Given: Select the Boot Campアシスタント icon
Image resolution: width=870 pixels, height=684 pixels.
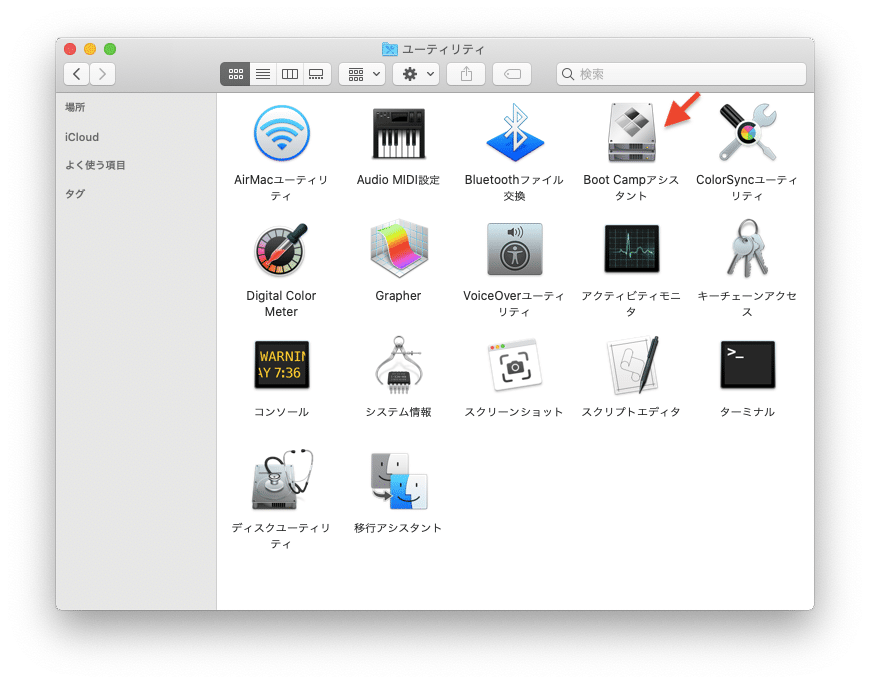Looking at the screenshot, I should [x=631, y=133].
